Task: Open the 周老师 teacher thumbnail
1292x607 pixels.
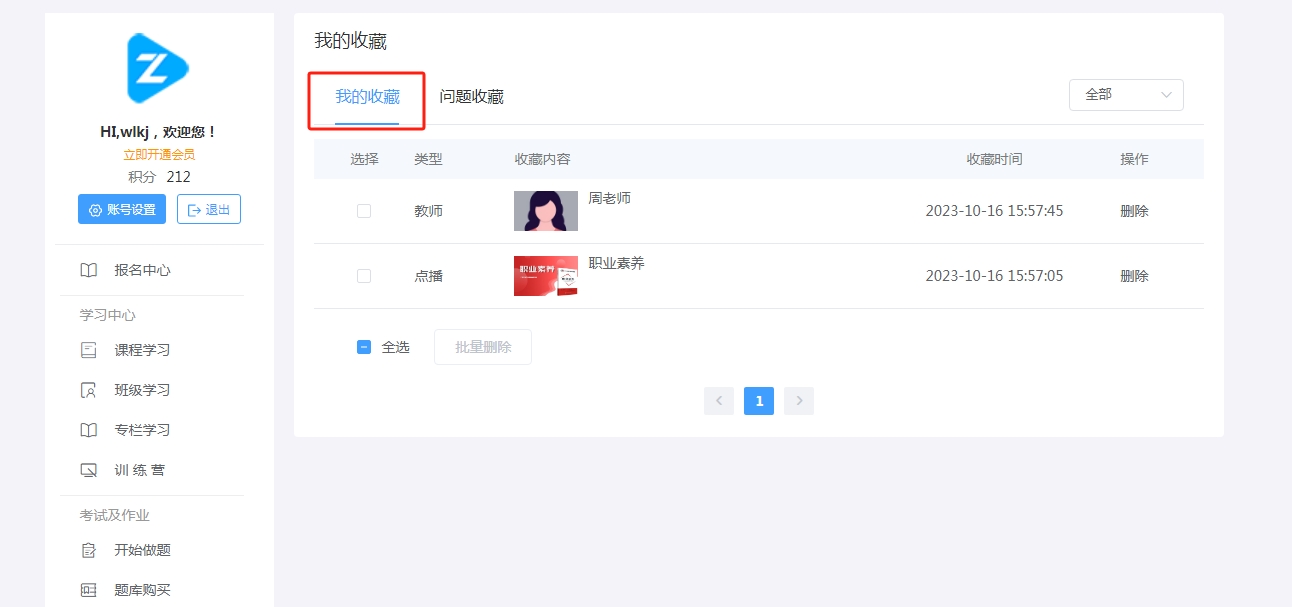Action: pos(546,211)
